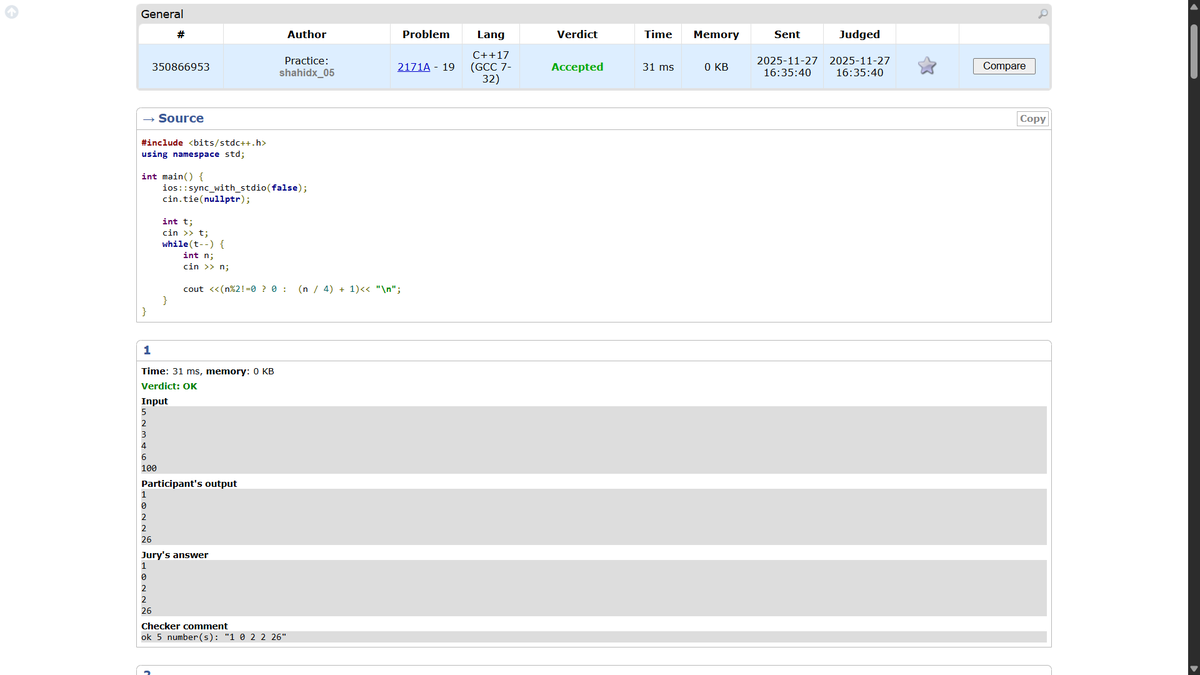
Task: Expand test case 2 section
Action: point(147,671)
